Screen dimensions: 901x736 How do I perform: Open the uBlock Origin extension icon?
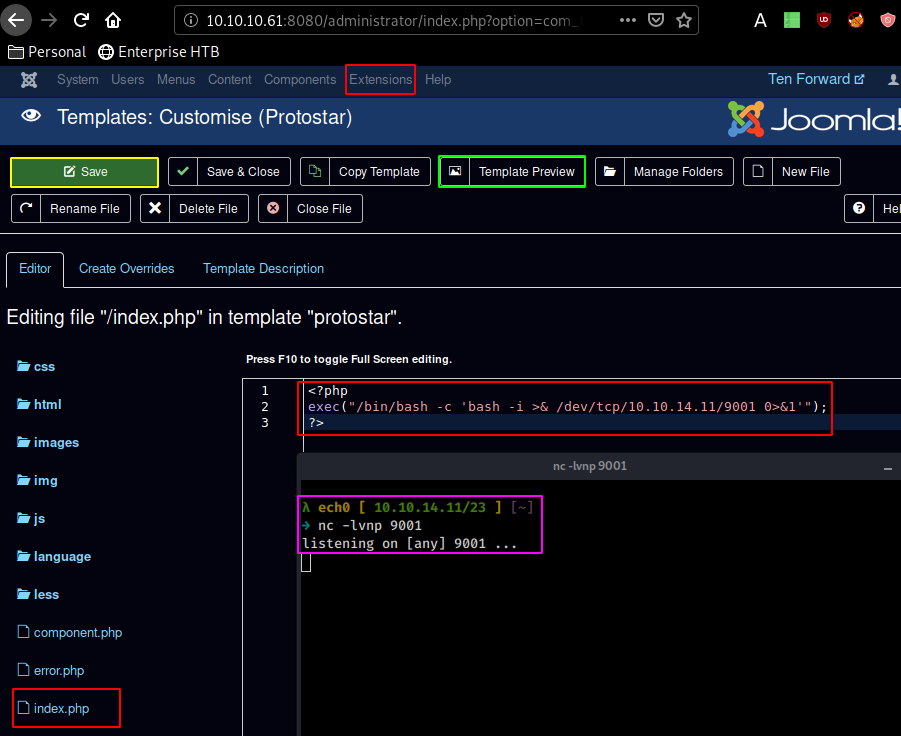click(824, 21)
